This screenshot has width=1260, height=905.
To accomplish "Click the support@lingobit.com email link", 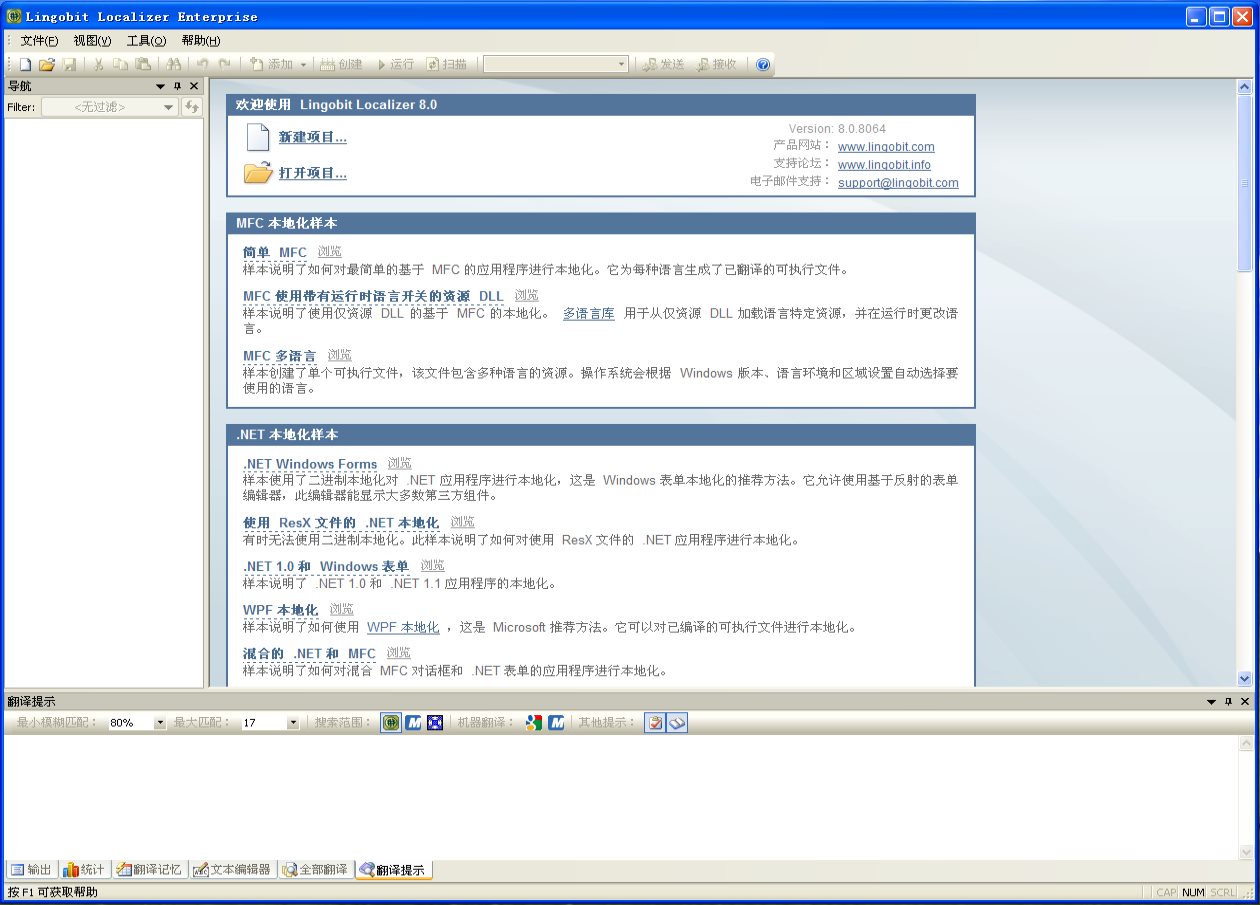I will pos(898,183).
